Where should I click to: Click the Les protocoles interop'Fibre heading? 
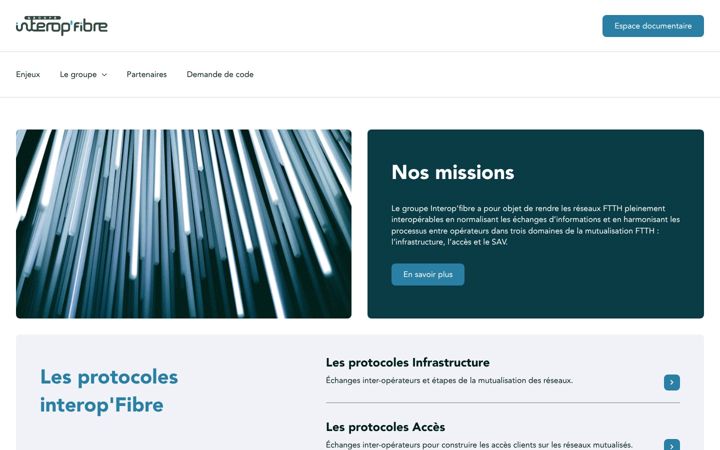(x=109, y=391)
